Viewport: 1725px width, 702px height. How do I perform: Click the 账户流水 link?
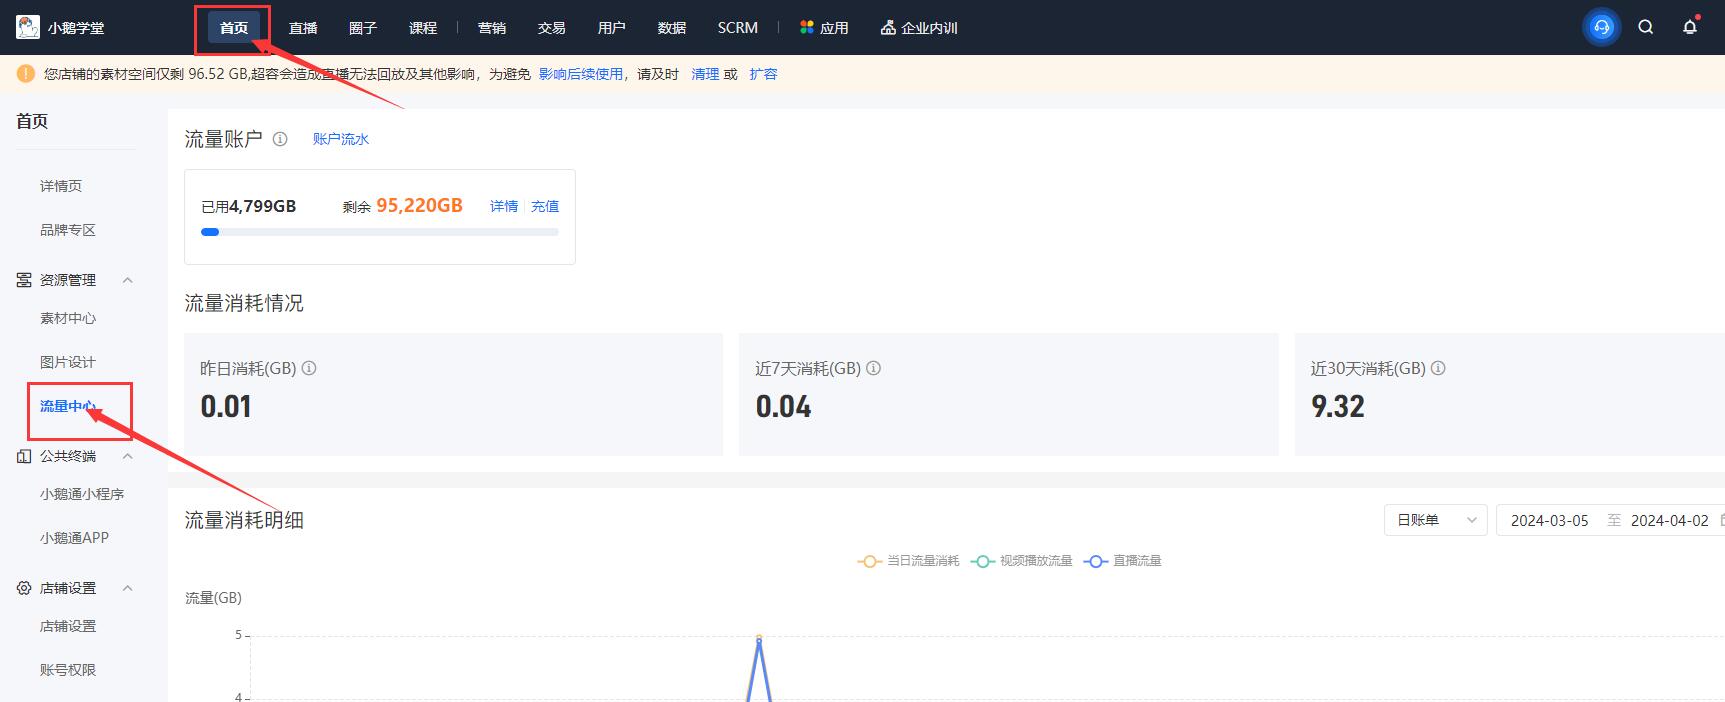[340, 139]
